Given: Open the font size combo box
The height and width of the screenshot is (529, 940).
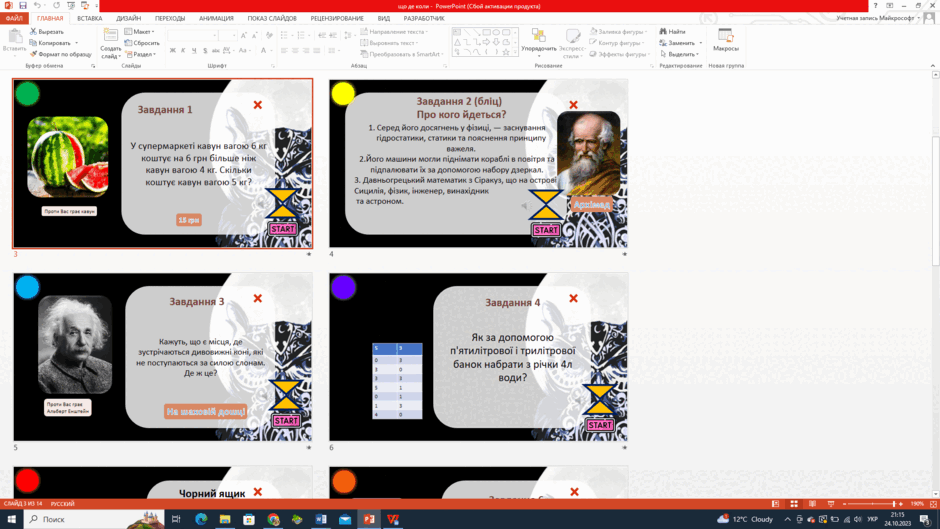Looking at the screenshot, I should pyautogui.click(x=228, y=36).
